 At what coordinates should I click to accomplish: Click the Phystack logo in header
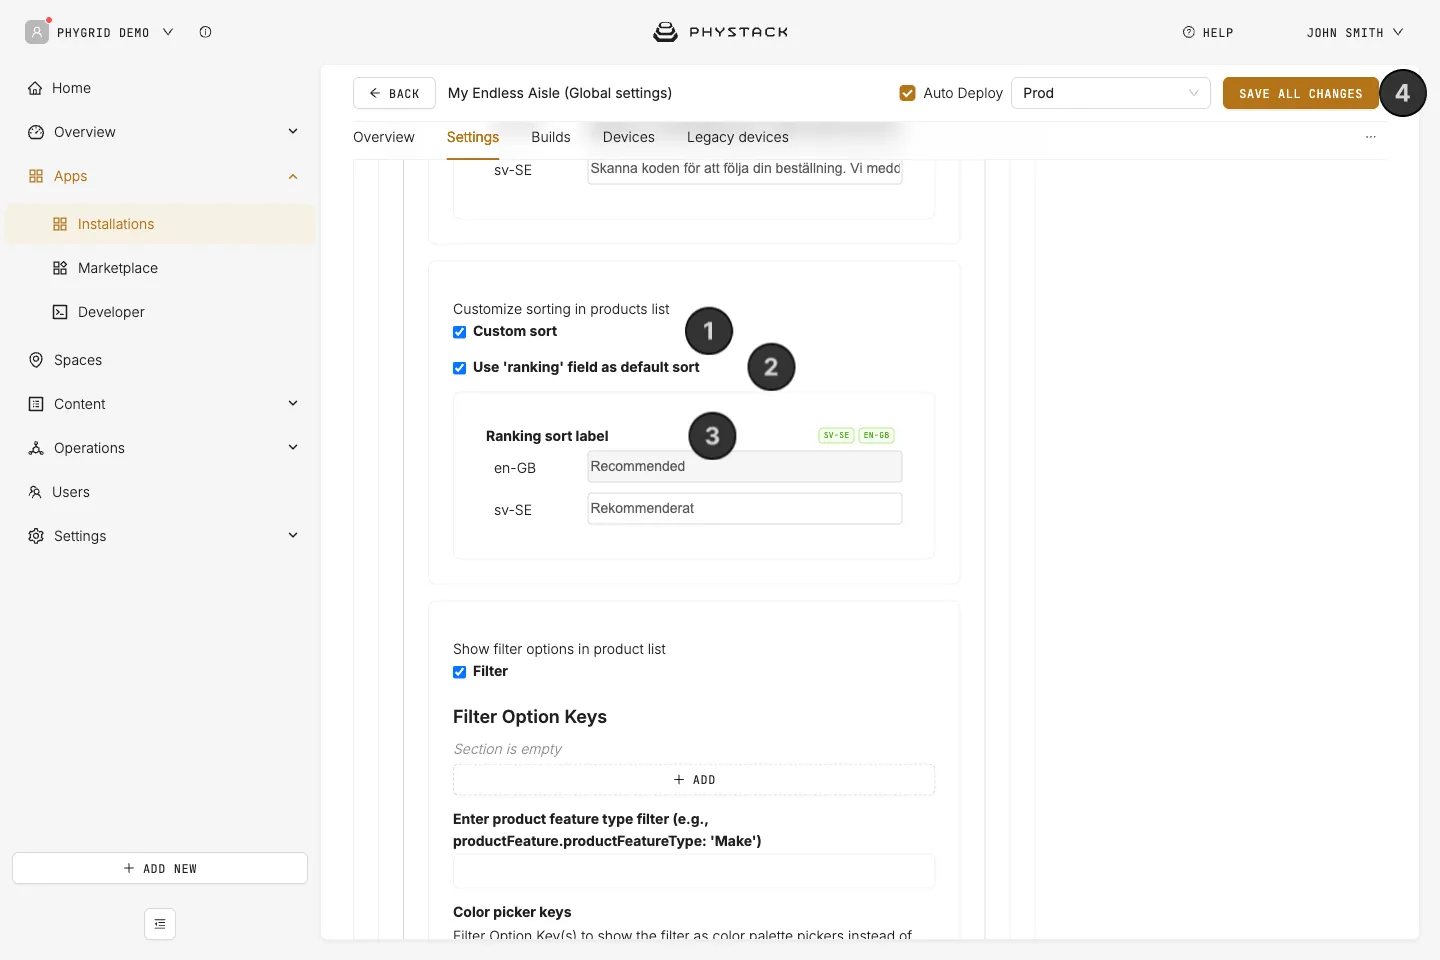coord(720,32)
